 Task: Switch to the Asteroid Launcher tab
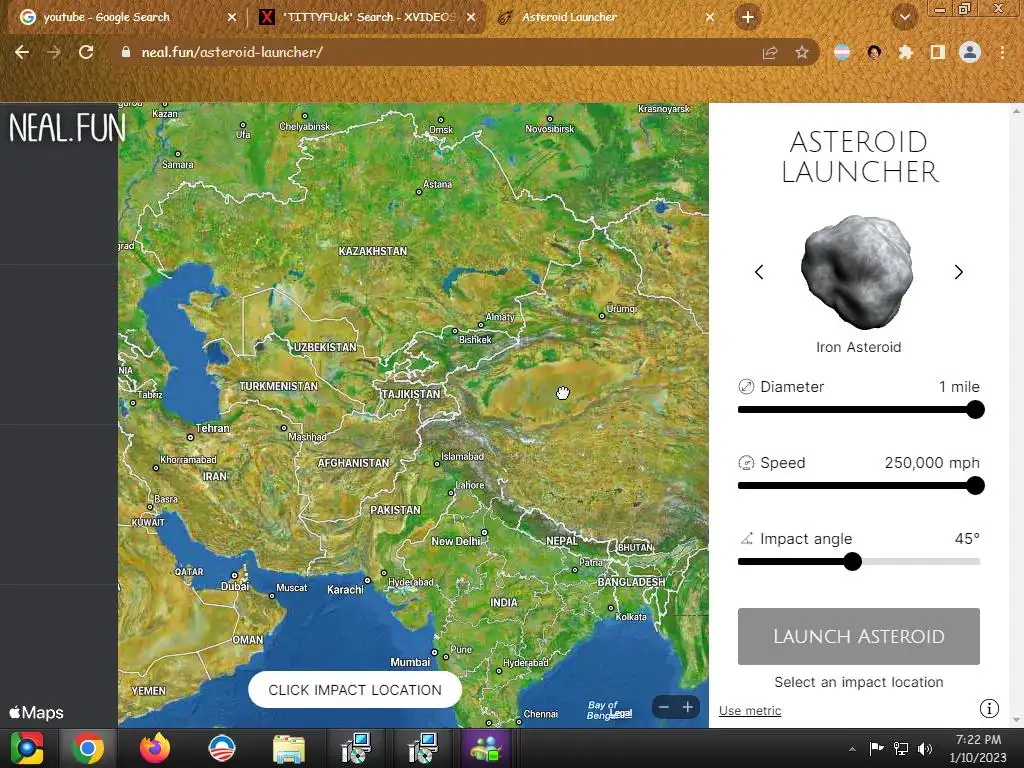tap(569, 17)
